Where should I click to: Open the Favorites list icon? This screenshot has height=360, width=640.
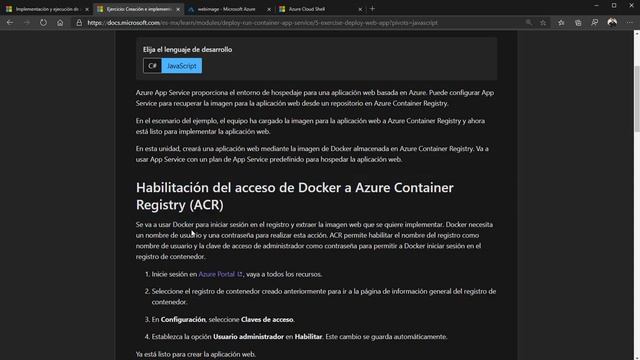point(561,23)
